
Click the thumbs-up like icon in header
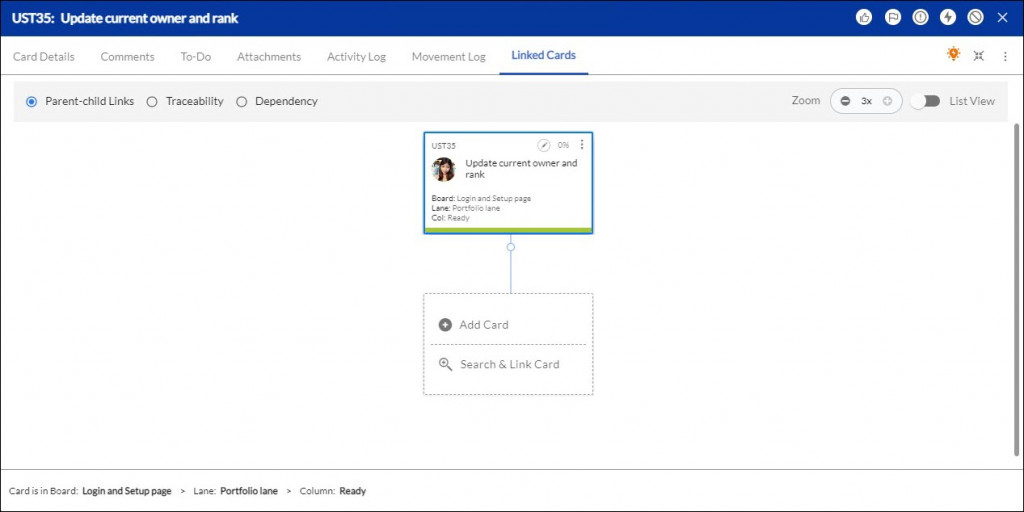click(x=864, y=18)
